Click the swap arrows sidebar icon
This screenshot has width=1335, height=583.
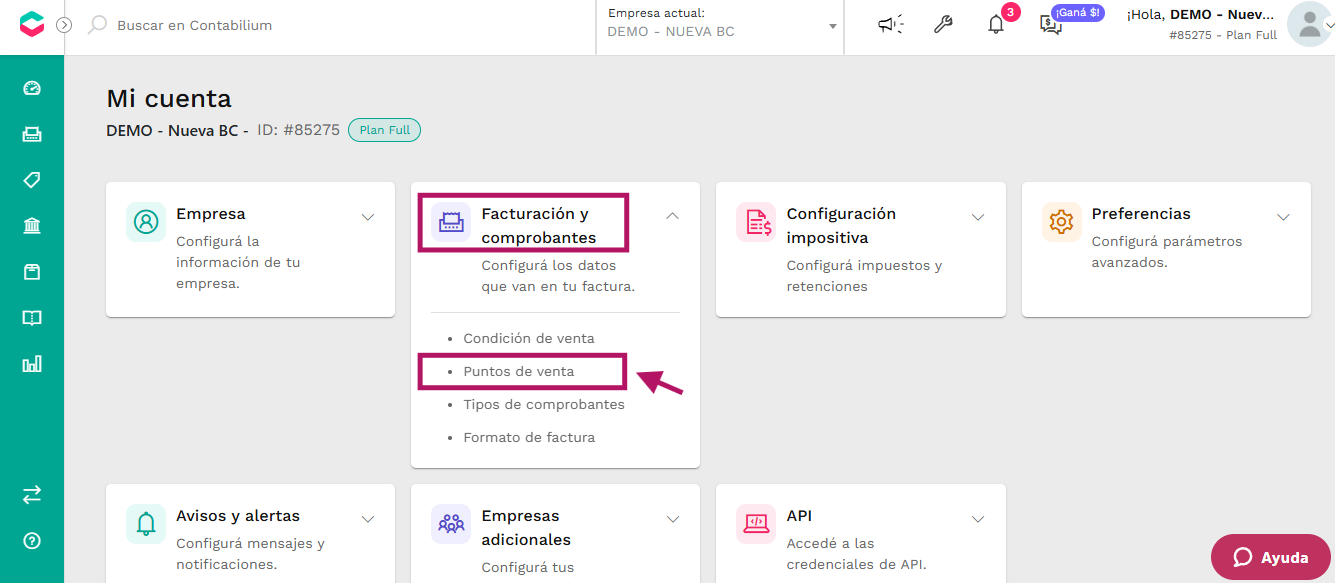(x=32, y=494)
